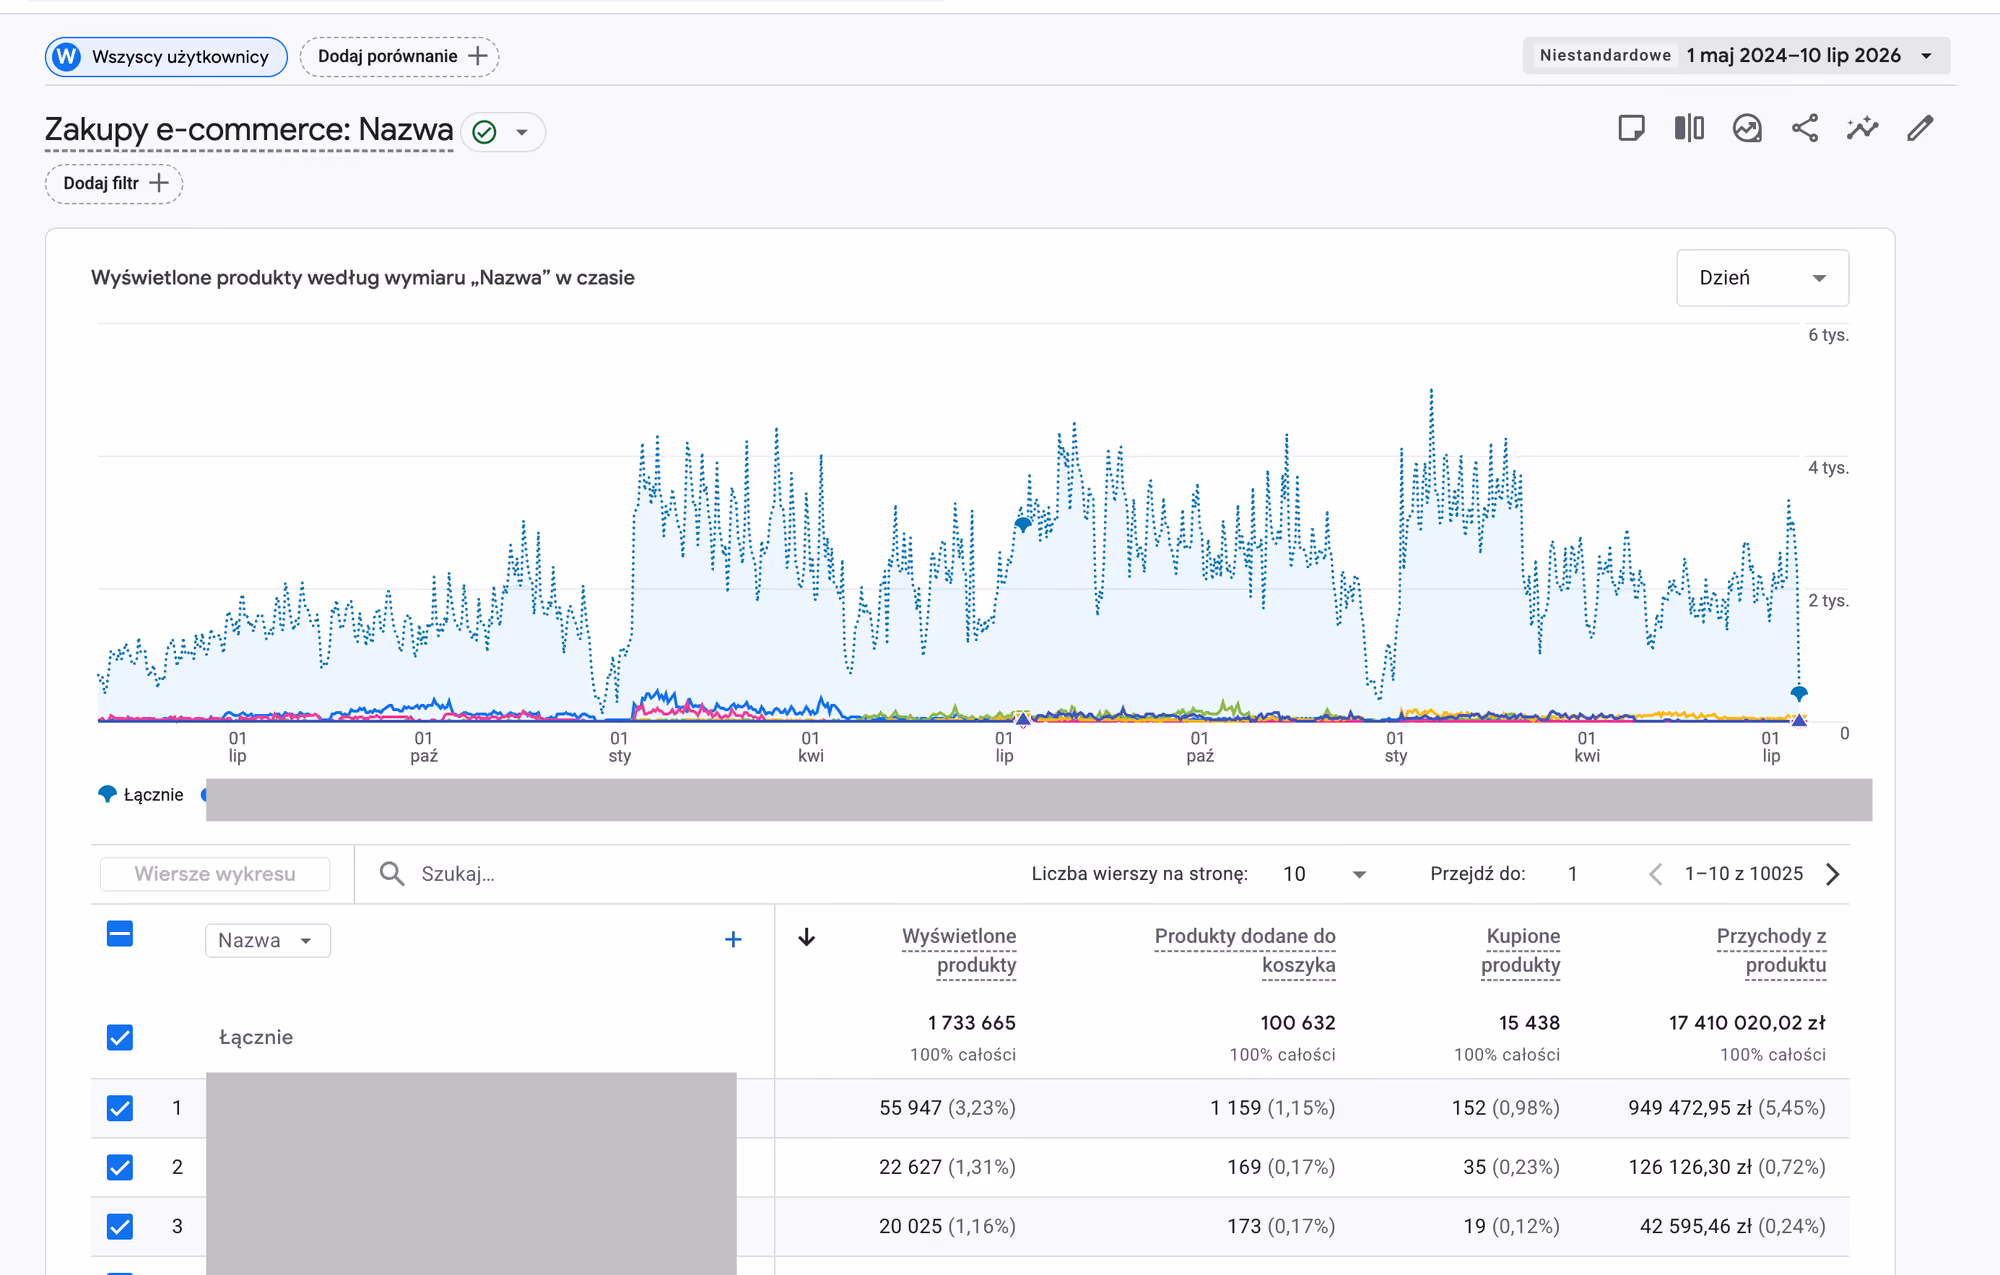Click the sparkline insights icon

pos(1862,128)
